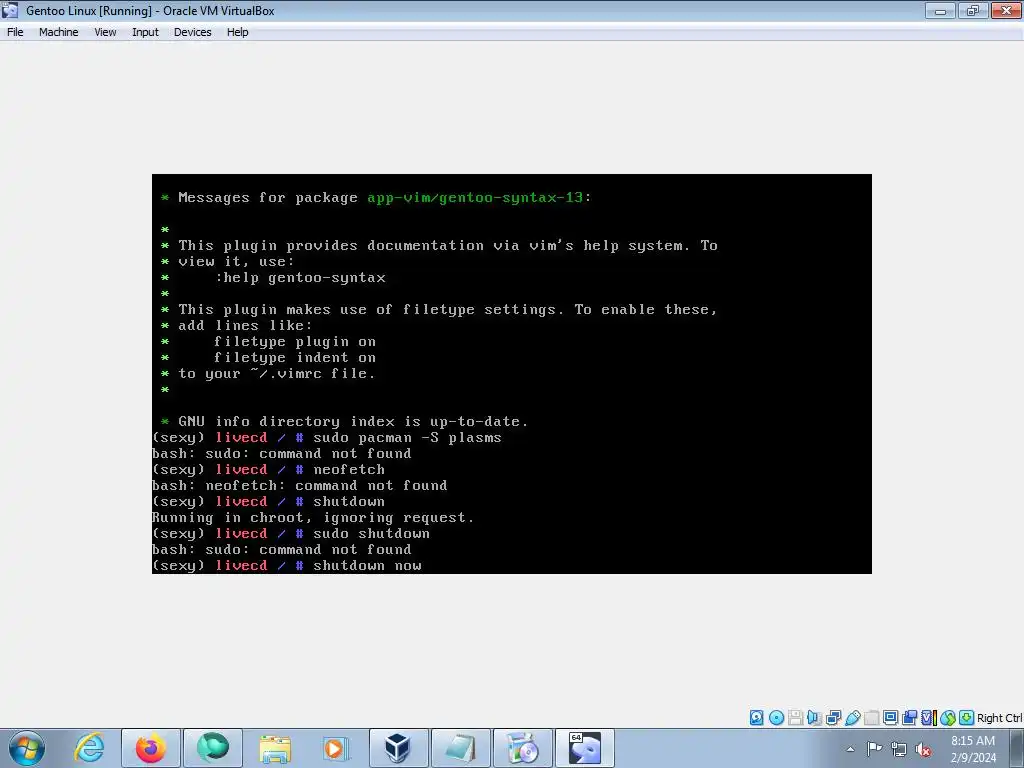
Task: Open the recording status icon
Action: [909, 718]
